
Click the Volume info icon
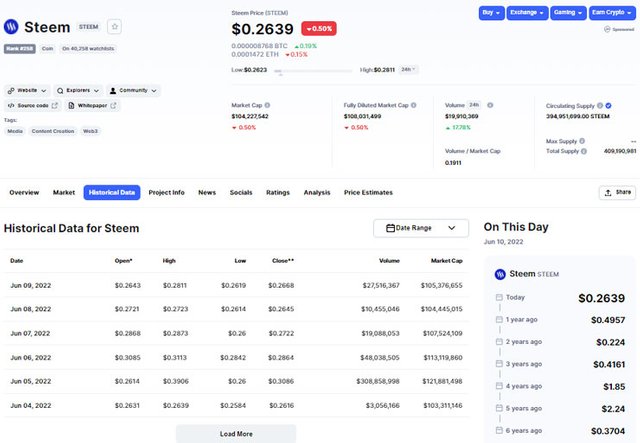[x=490, y=105]
